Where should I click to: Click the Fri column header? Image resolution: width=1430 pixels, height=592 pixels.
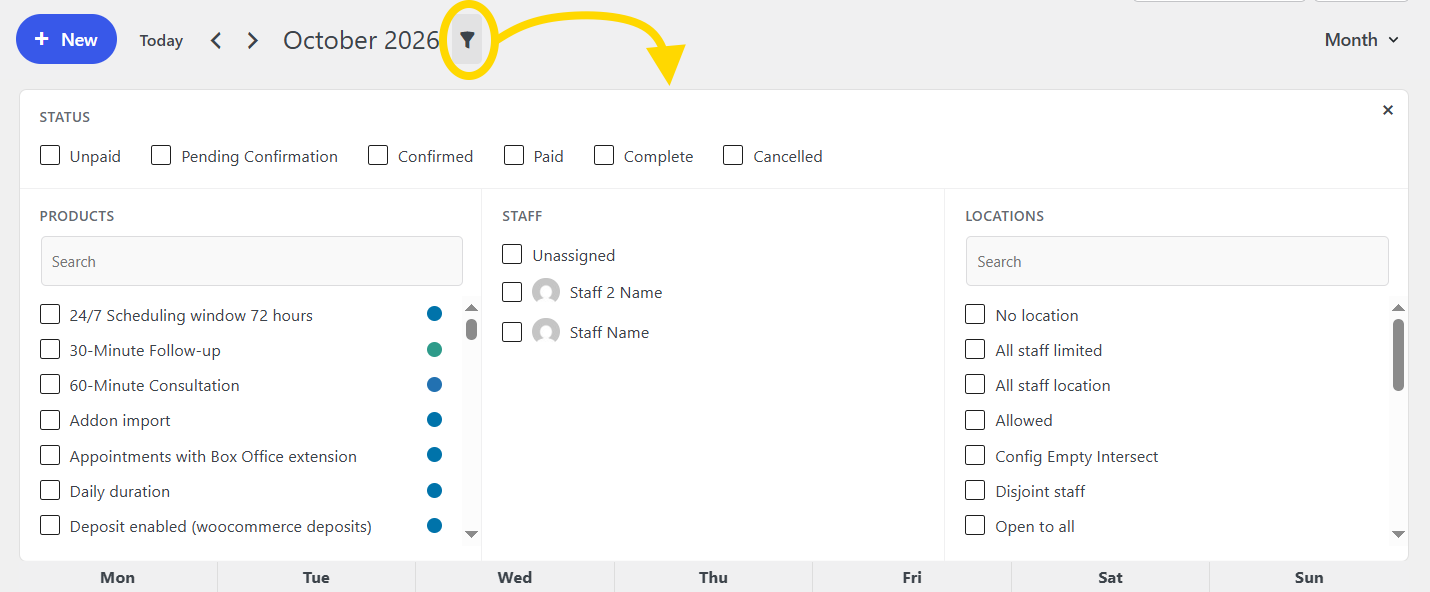pos(912,577)
